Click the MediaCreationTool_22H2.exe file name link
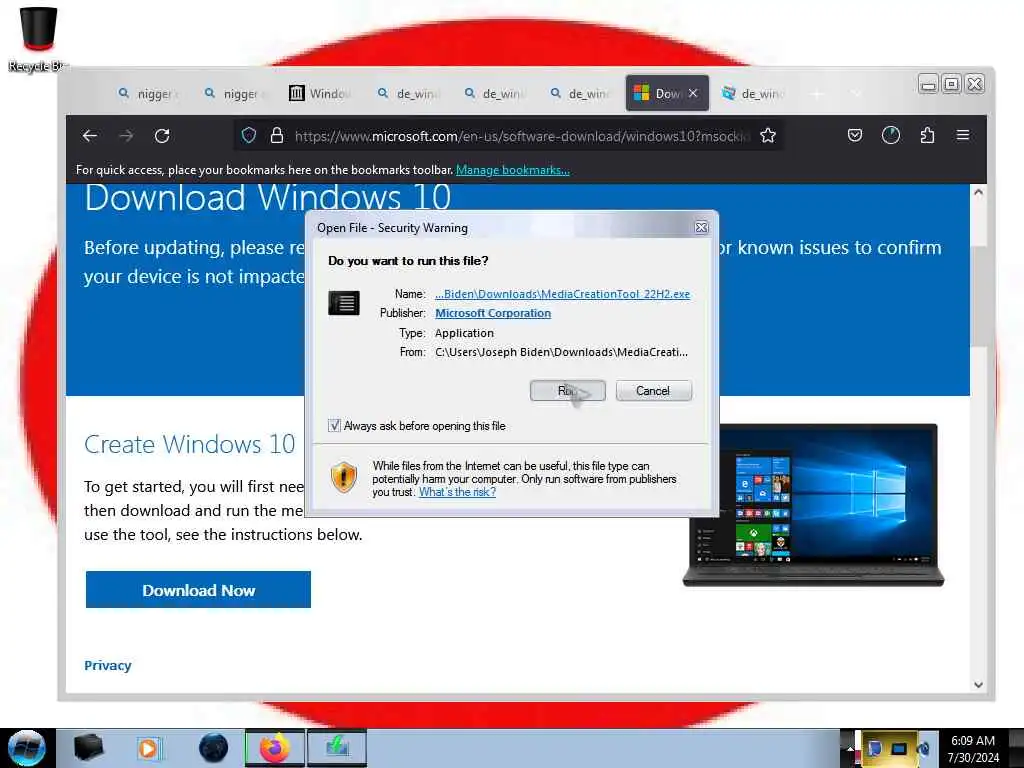This screenshot has width=1024, height=768. coord(562,294)
